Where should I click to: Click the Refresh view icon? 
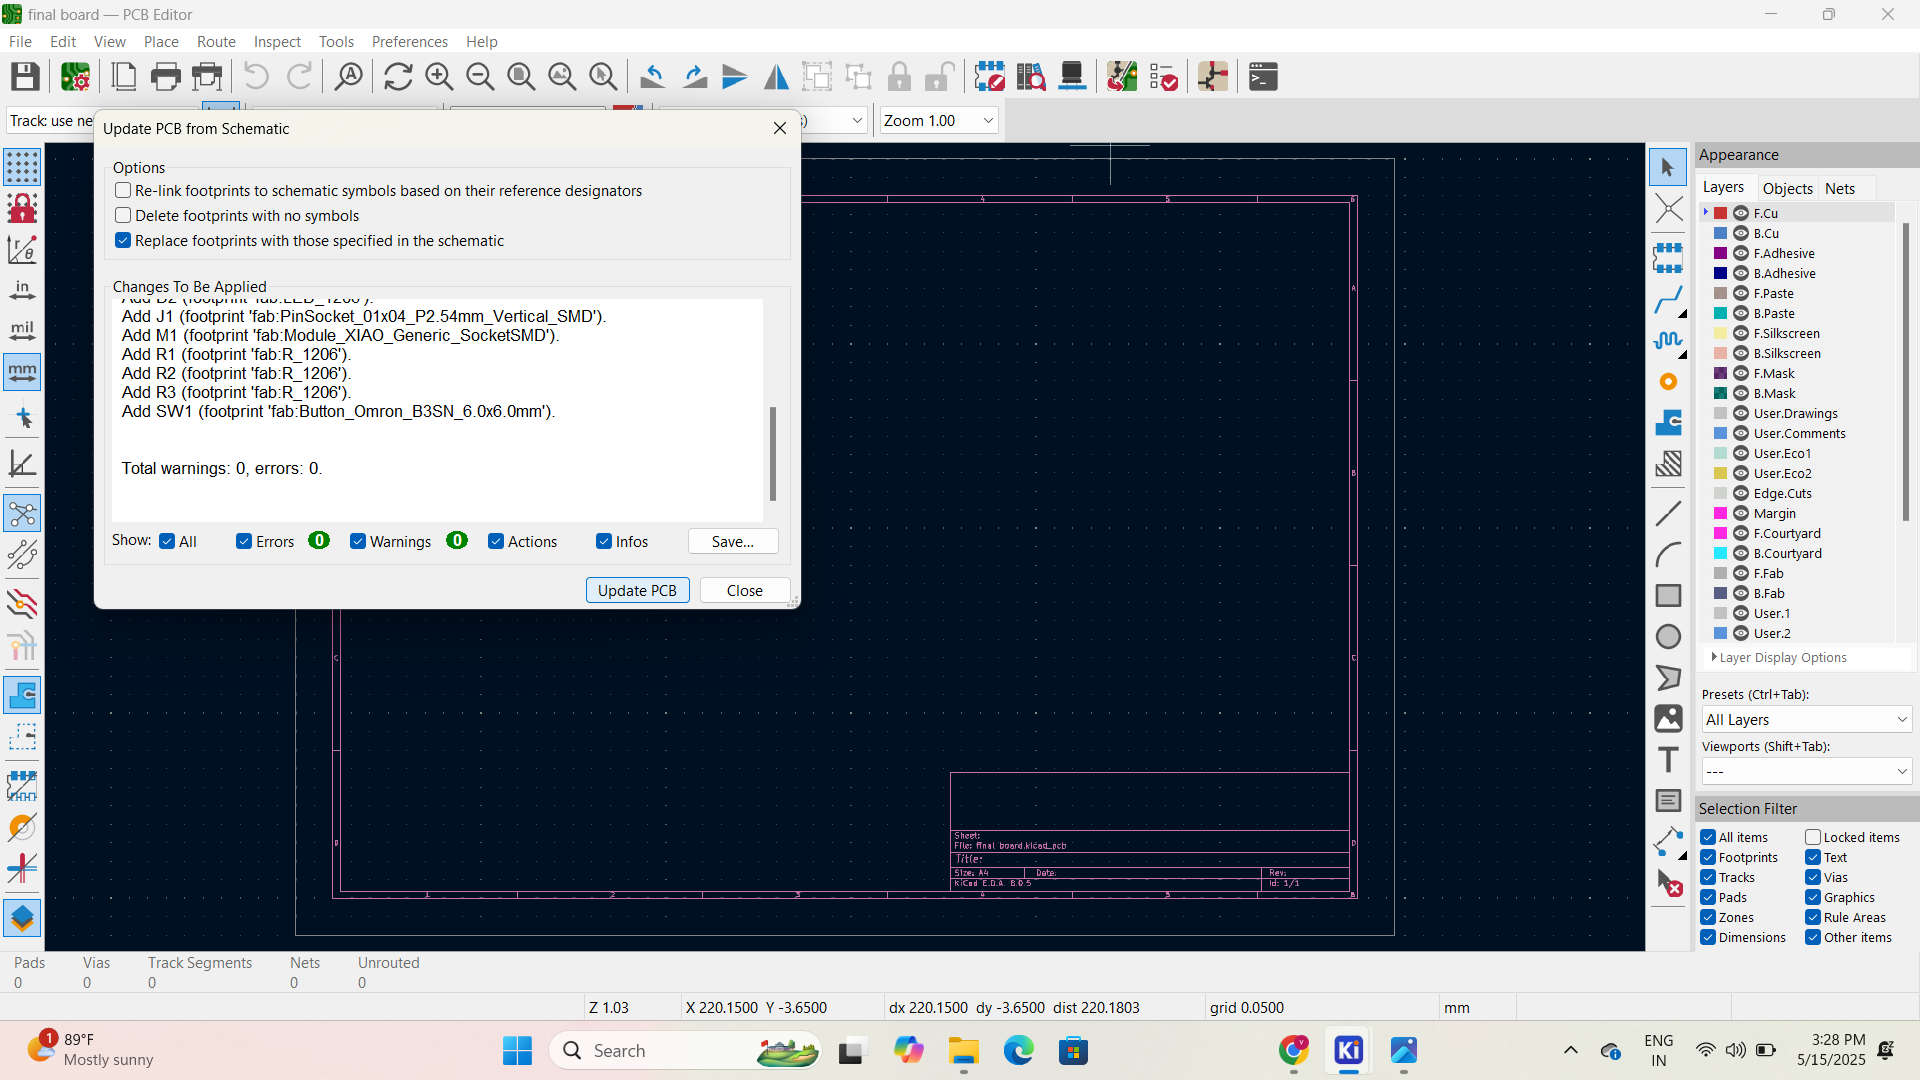[398, 77]
